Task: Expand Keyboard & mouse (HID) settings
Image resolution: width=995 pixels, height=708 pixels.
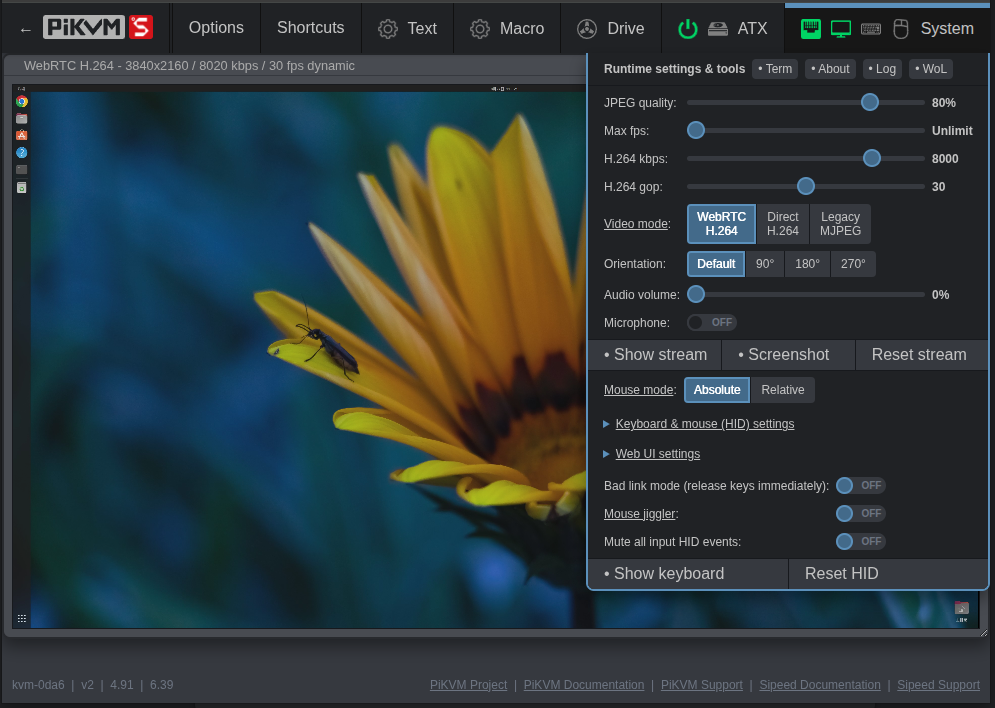Action: [x=704, y=424]
